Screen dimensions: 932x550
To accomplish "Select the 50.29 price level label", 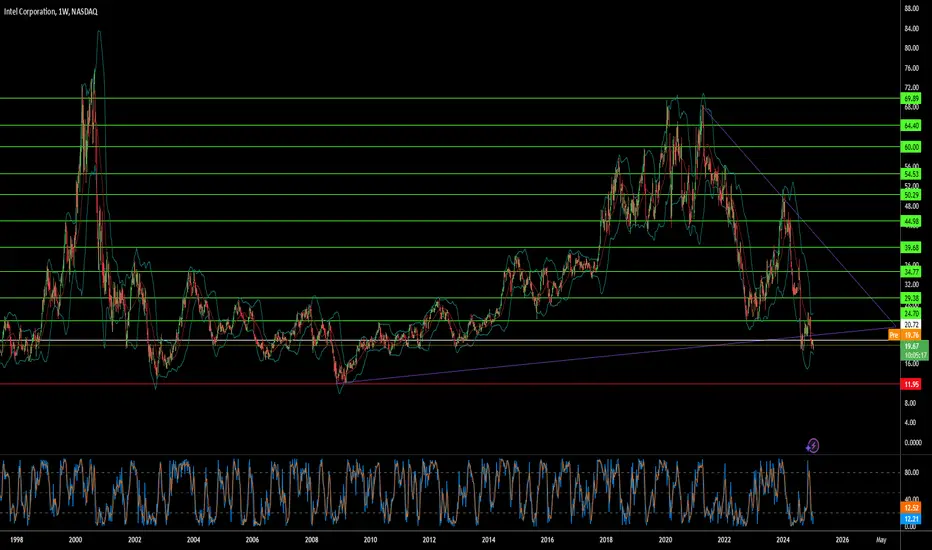I will pyautogui.click(x=911, y=195).
